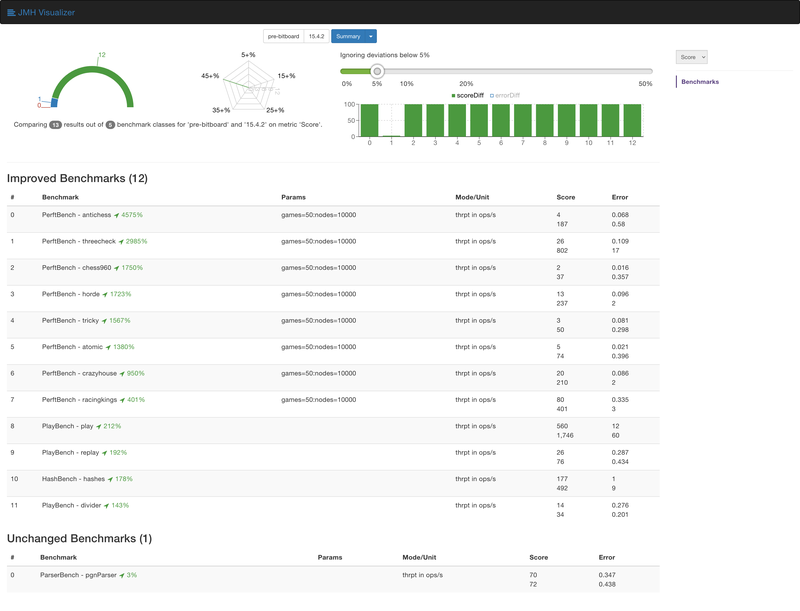The image size is (800, 611).
Task: Click the up-arrow icon beside divider 143%
Action: pyautogui.click(x=107, y=506)
